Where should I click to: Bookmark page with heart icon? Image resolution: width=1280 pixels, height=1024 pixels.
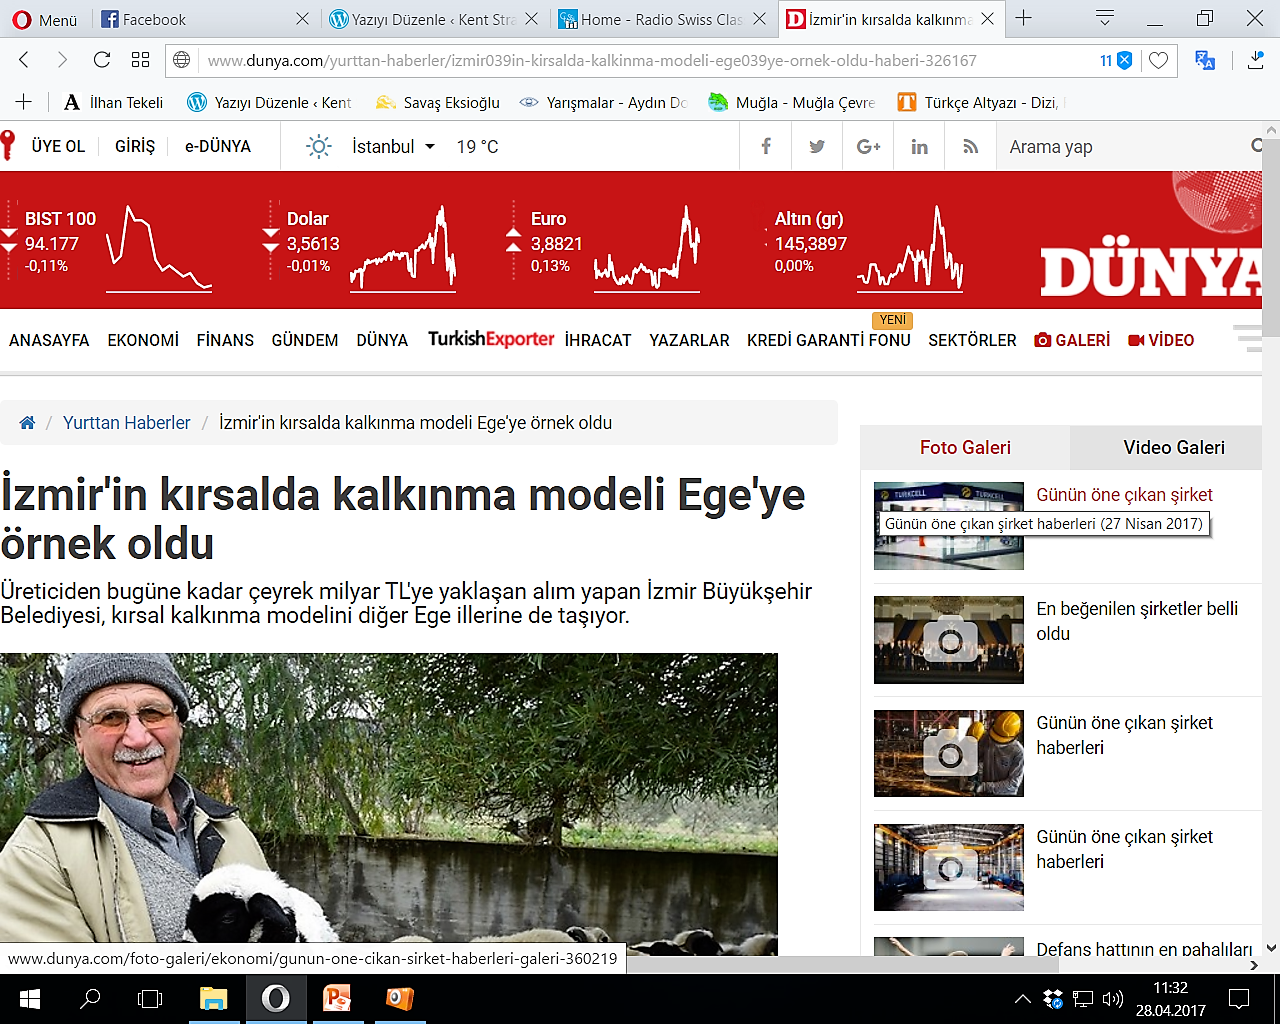(1158, 61)
